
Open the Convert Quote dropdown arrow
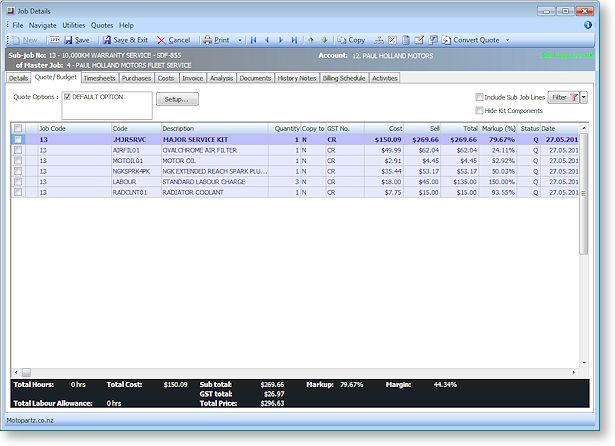pos(508,40)
